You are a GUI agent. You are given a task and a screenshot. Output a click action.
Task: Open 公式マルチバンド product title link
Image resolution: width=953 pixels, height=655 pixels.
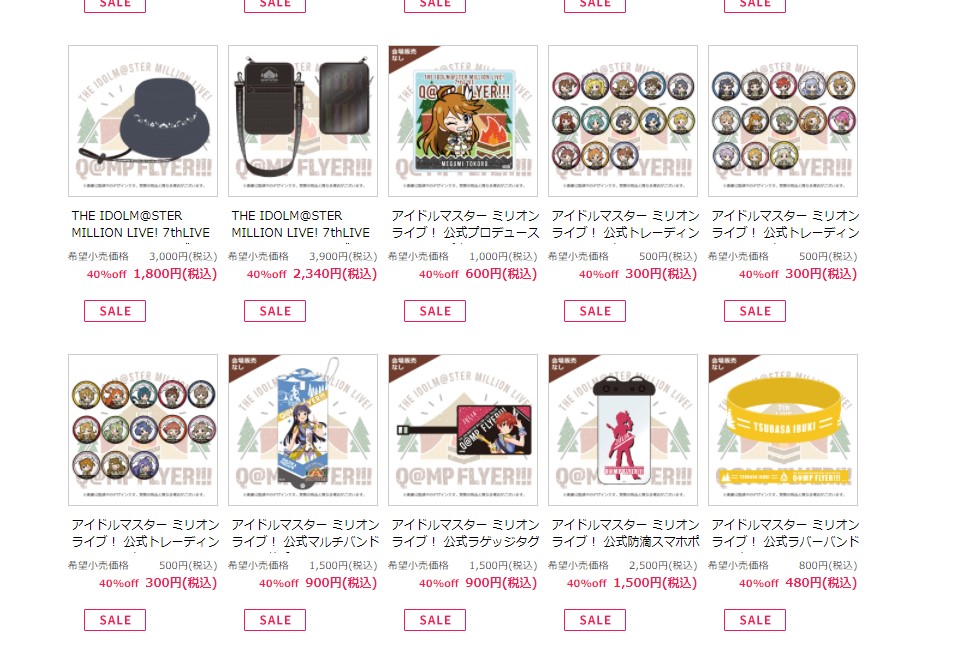[305, 533]
